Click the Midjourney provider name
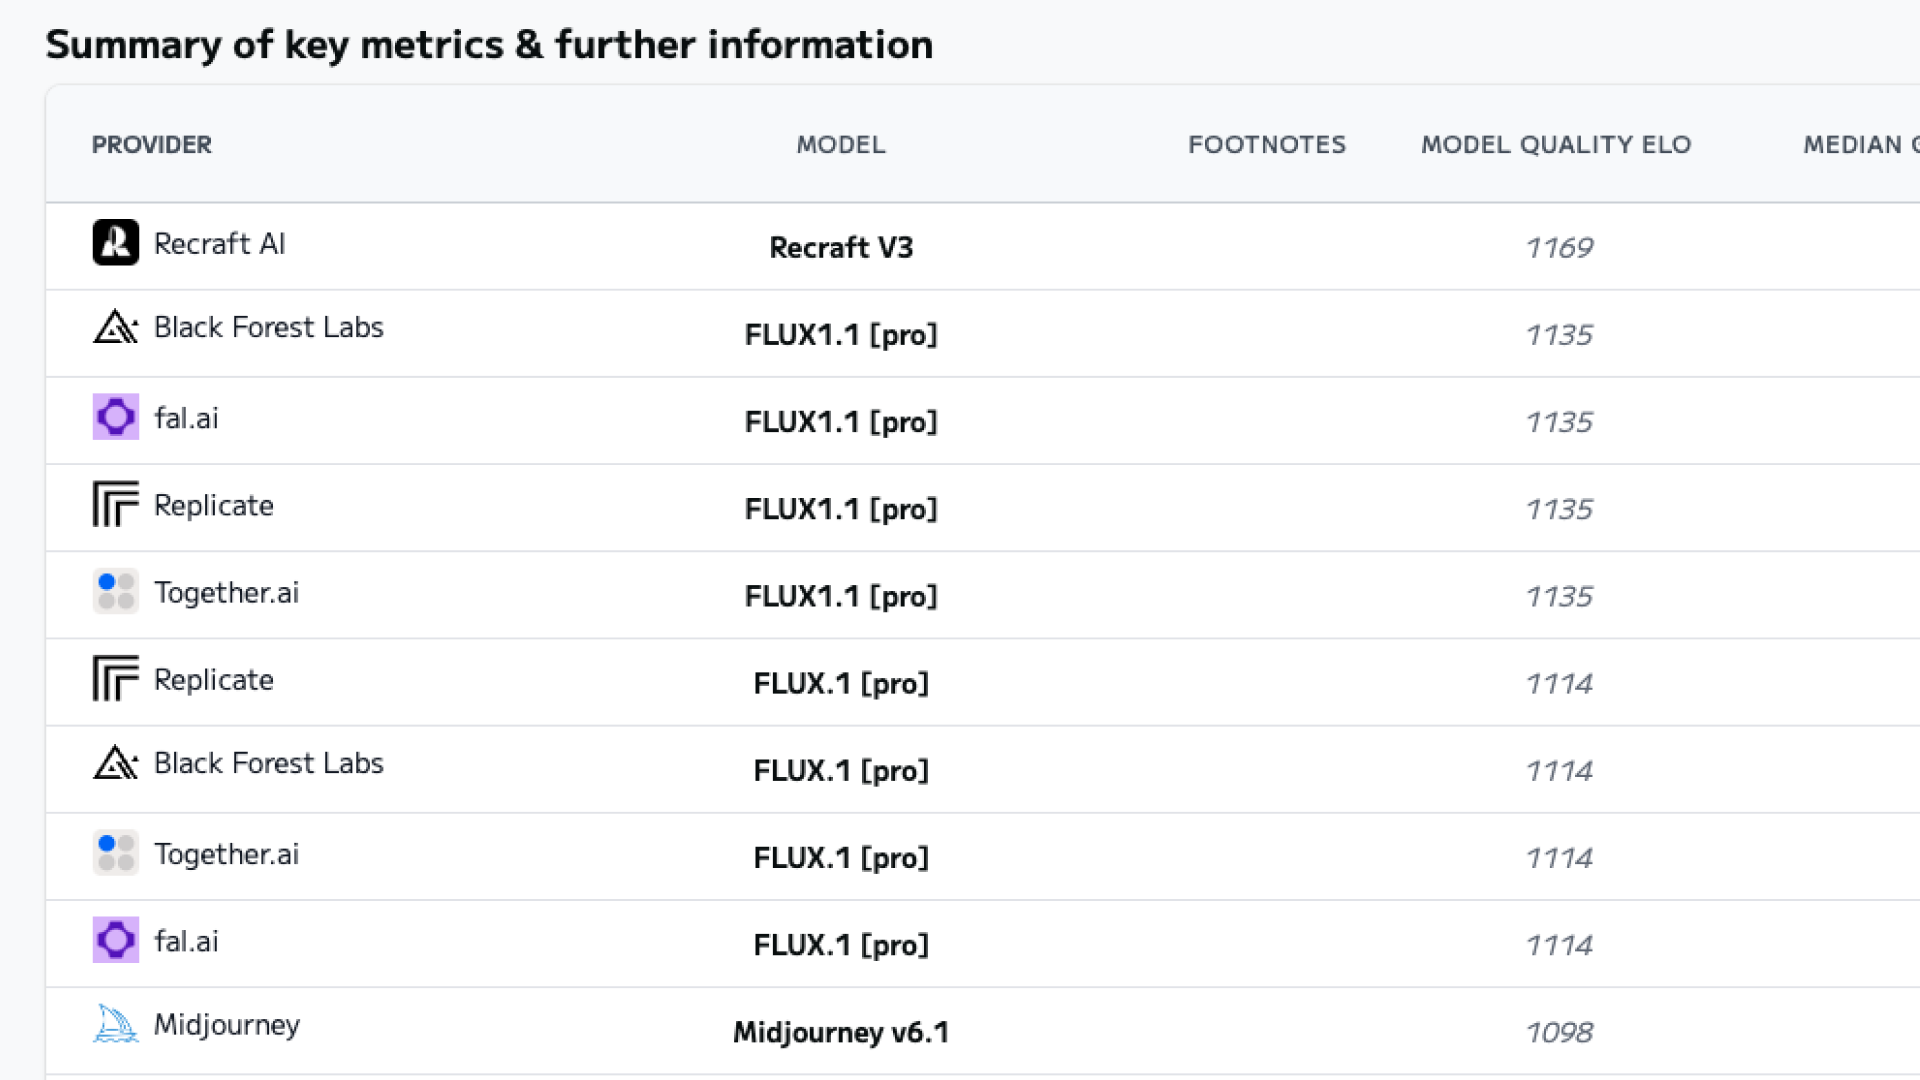The width and height of the screenshot is (1920, 1080). (227, 1025)
